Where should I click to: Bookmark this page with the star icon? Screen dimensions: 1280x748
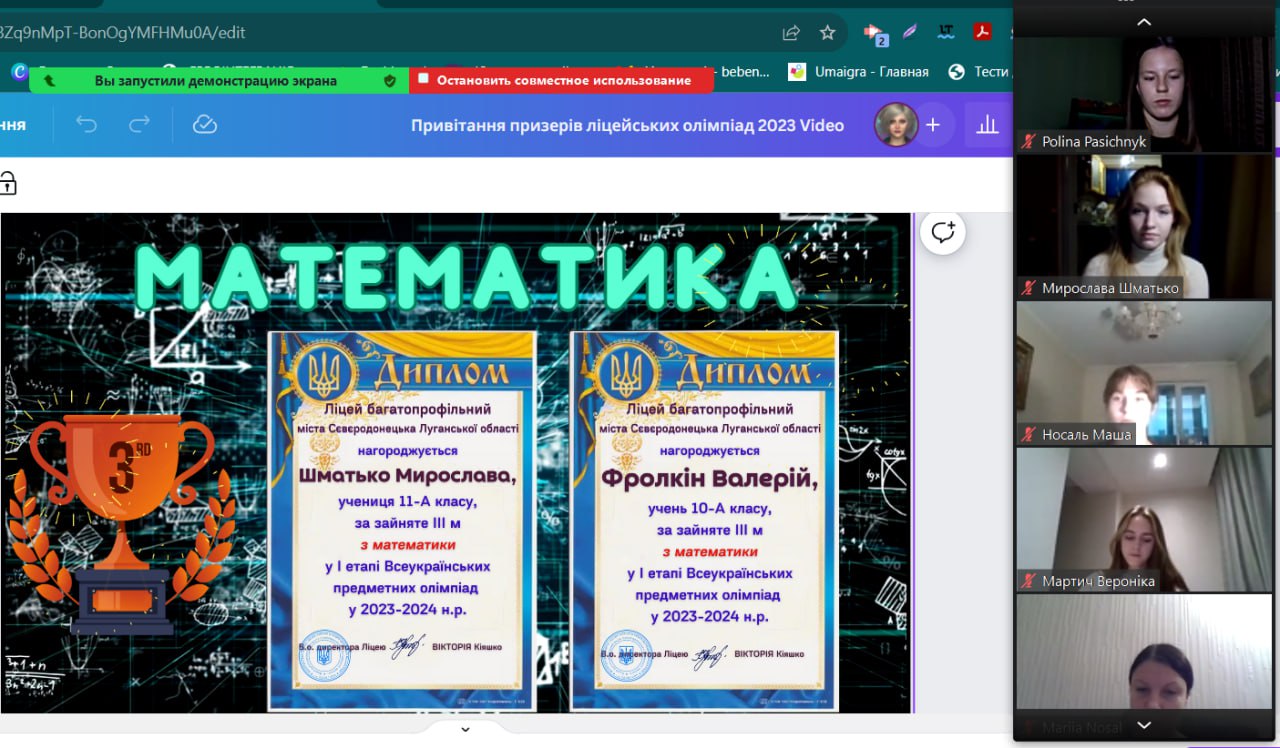[x=827, y=33]
